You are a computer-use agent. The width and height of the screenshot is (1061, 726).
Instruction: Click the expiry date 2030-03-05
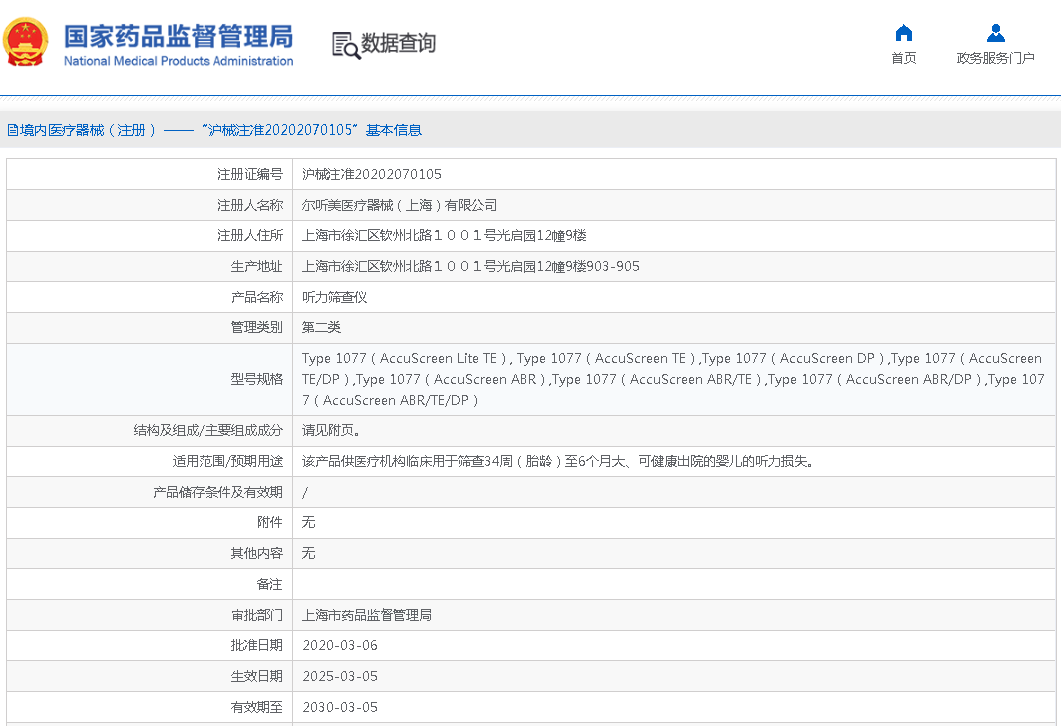pos(340,707)
